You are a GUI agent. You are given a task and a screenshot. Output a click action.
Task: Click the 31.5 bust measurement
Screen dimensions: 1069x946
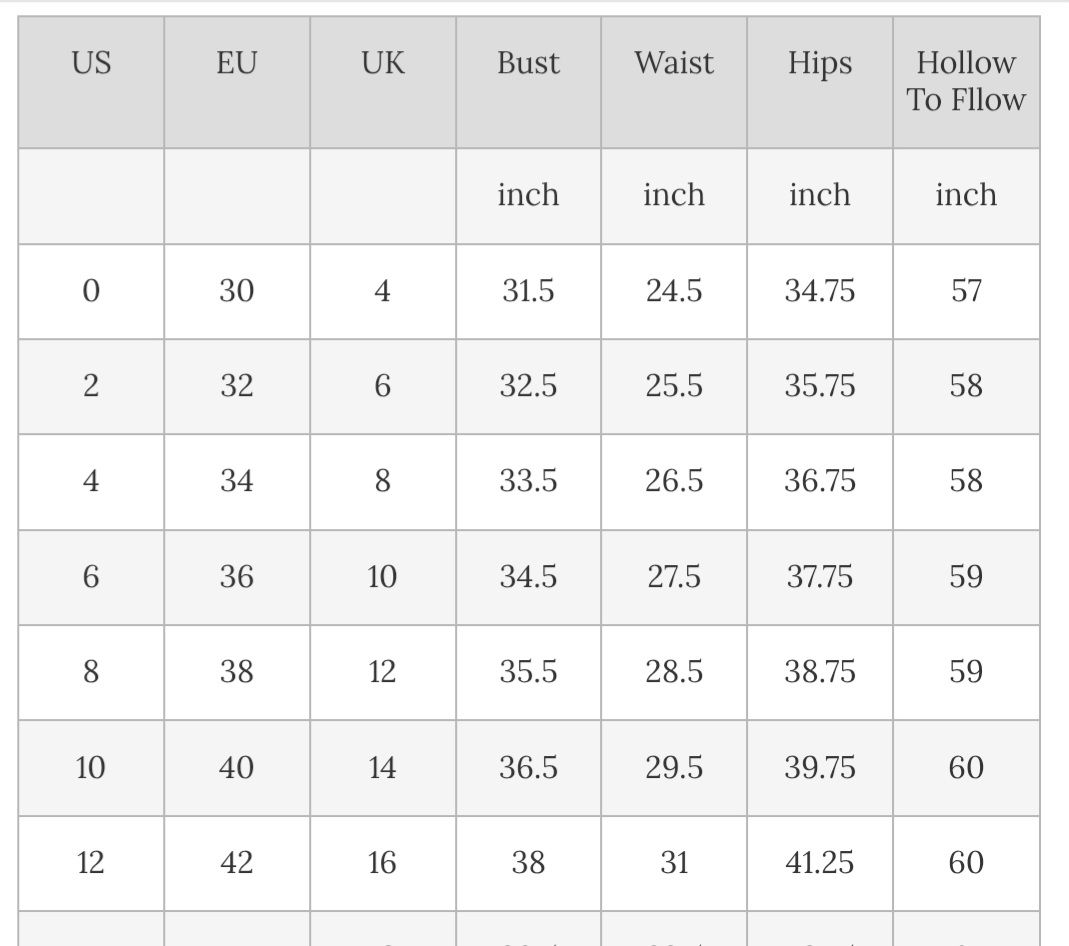click(528, 291)
